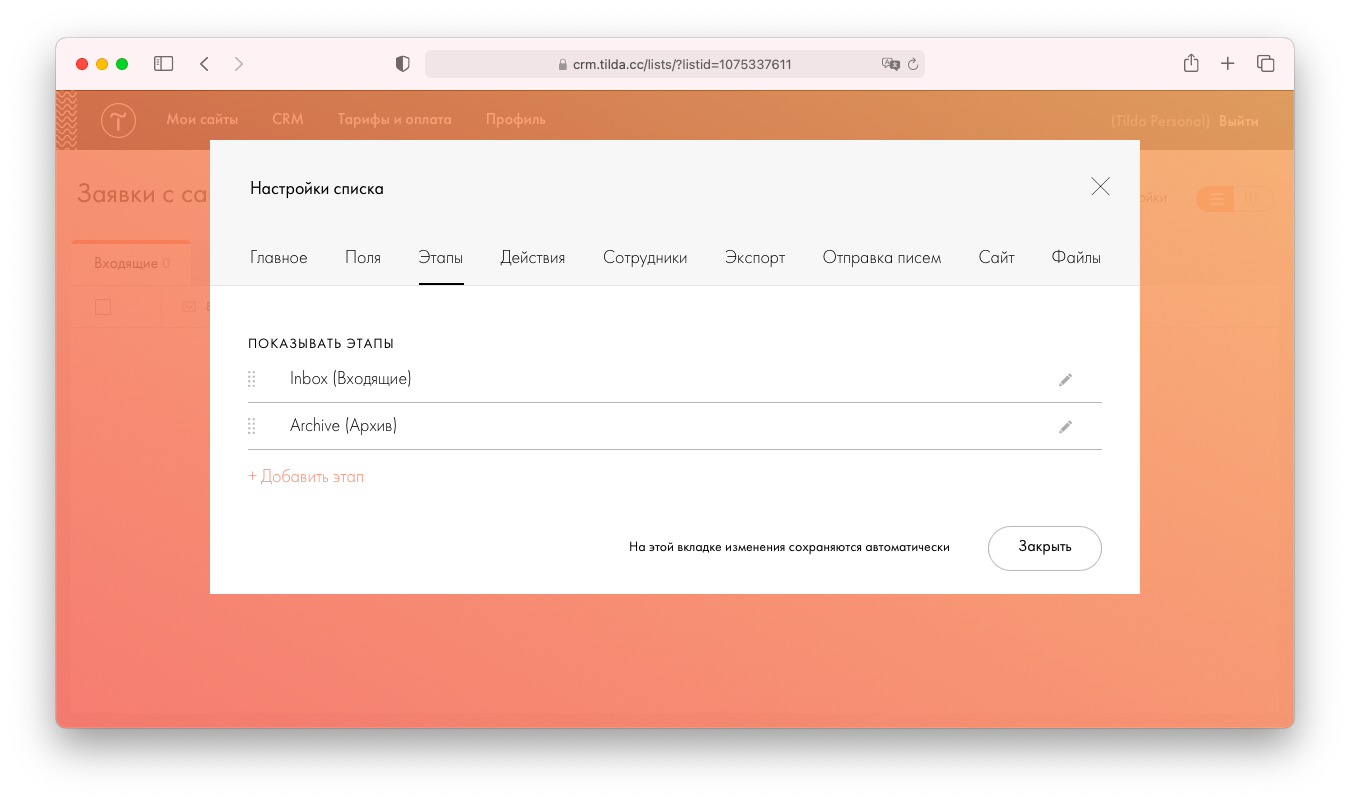
Task: Toggle Safari sidebar icon
Action: point(163,64)
